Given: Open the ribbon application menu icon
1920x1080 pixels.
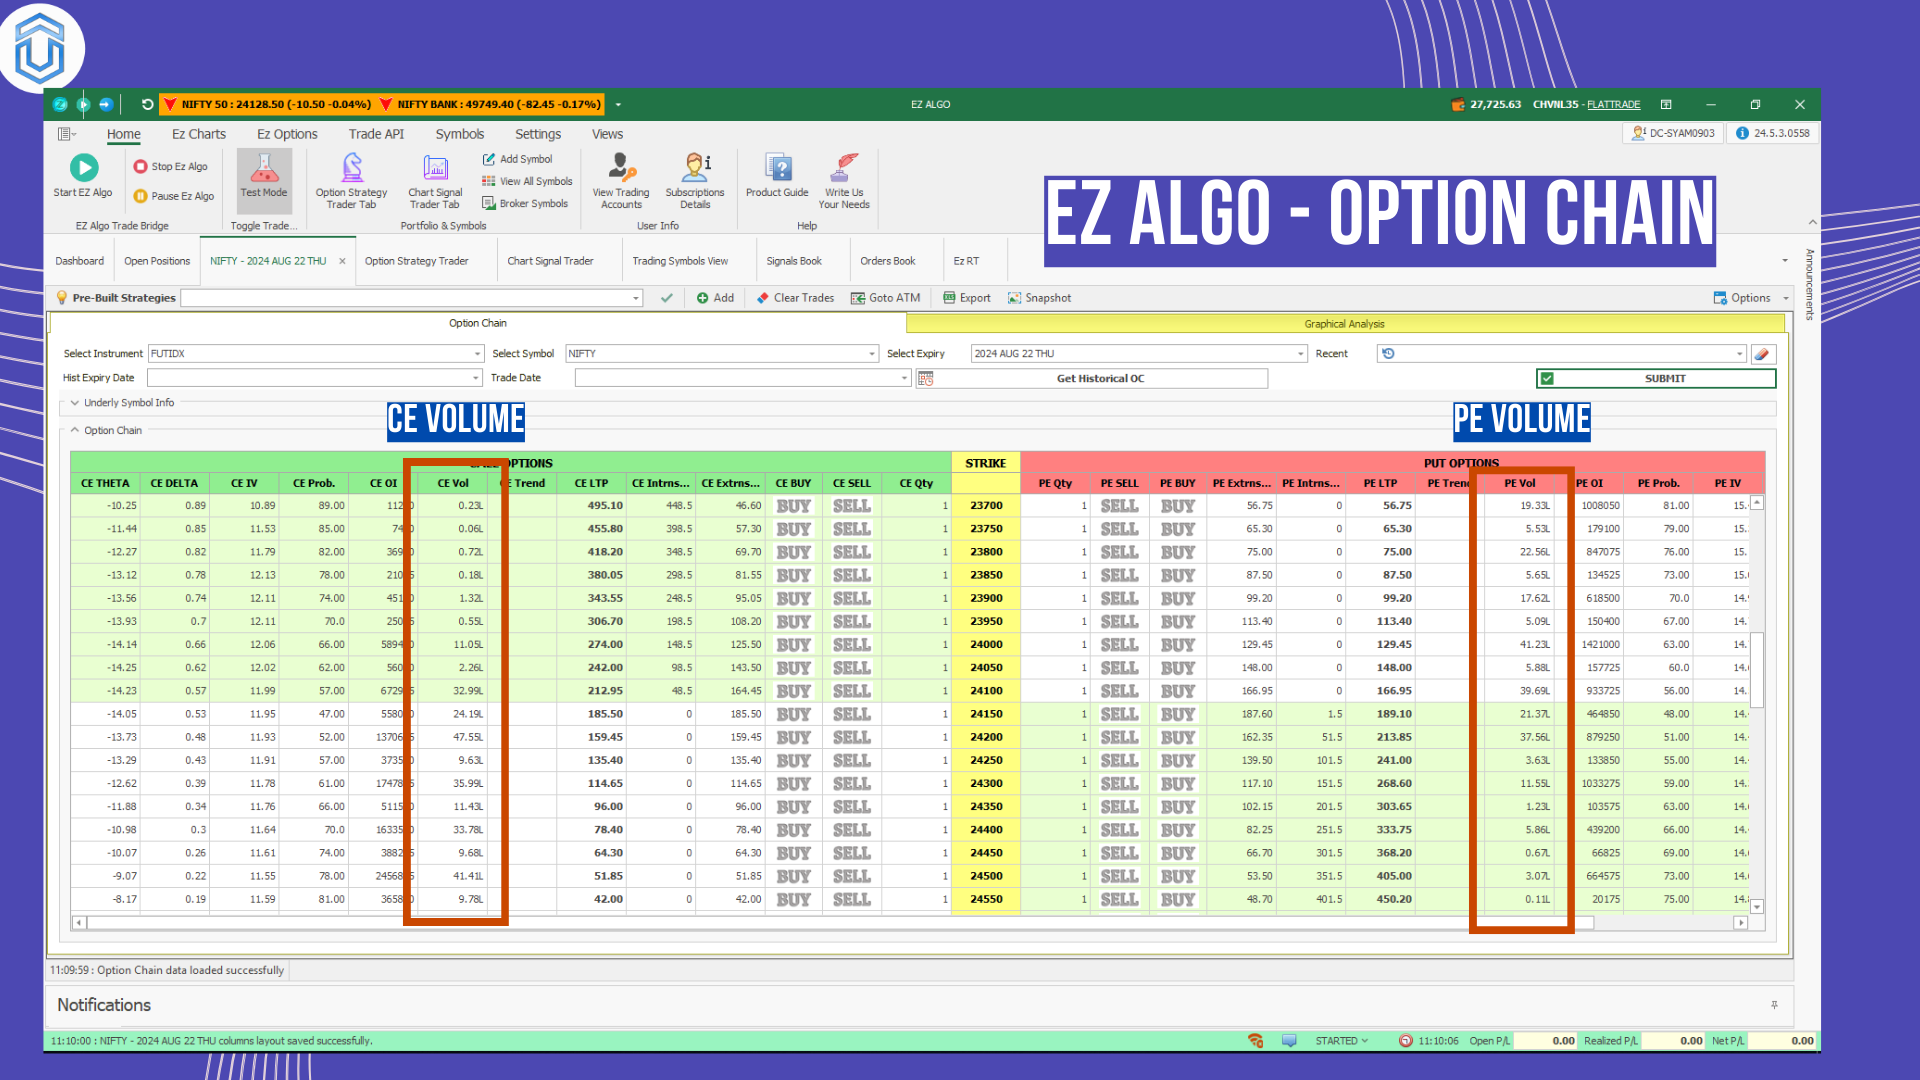Looking at the screenshot, I should tap(66, 134).
